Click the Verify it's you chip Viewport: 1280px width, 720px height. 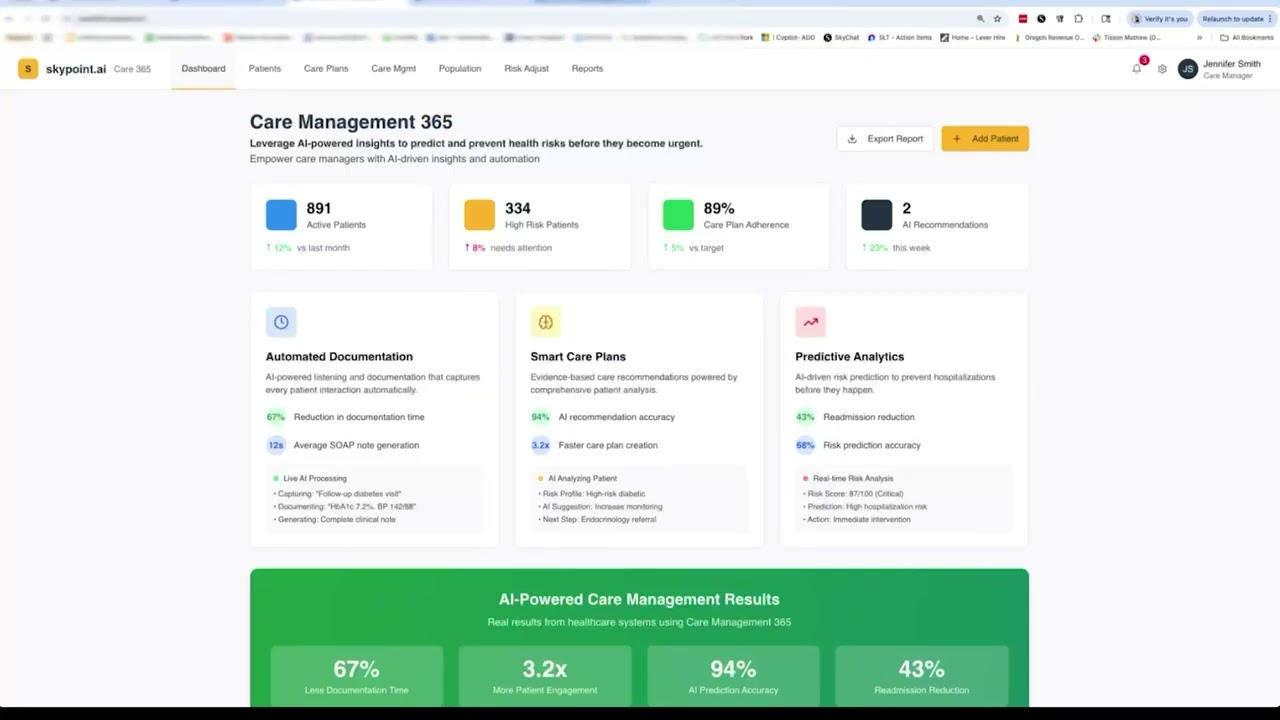1160,19
